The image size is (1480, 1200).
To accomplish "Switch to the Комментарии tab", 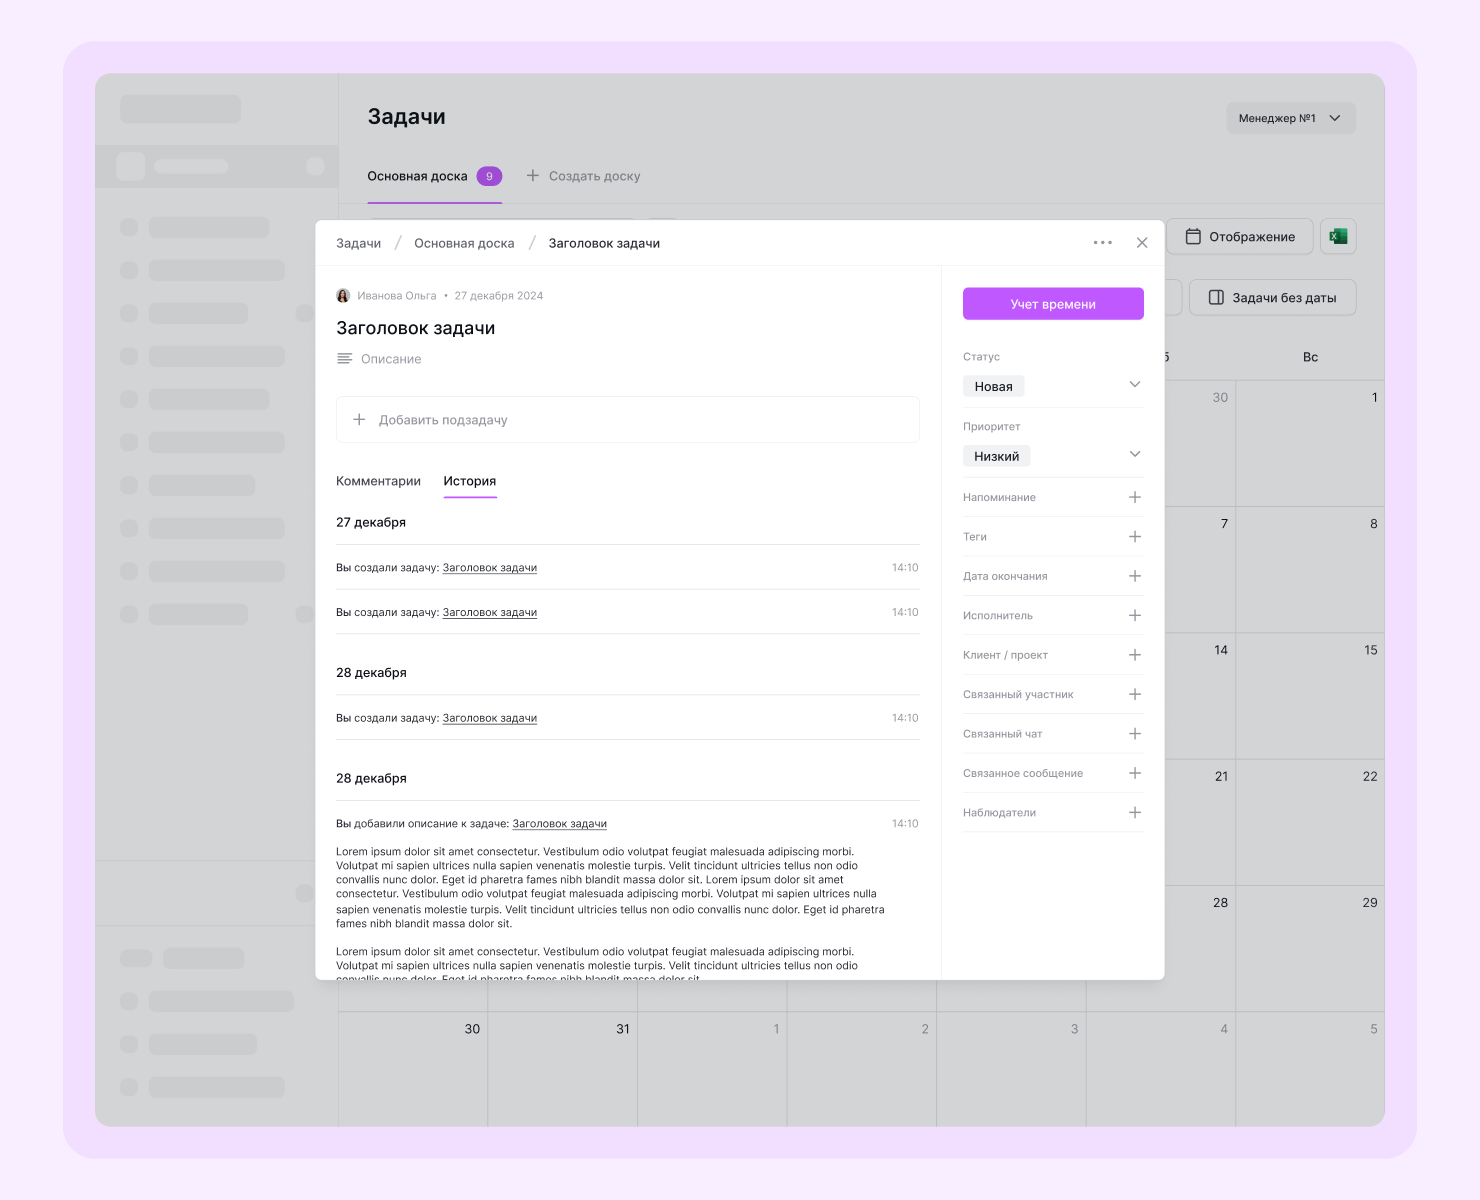I will pyautogui.click(x=378, y=481).
